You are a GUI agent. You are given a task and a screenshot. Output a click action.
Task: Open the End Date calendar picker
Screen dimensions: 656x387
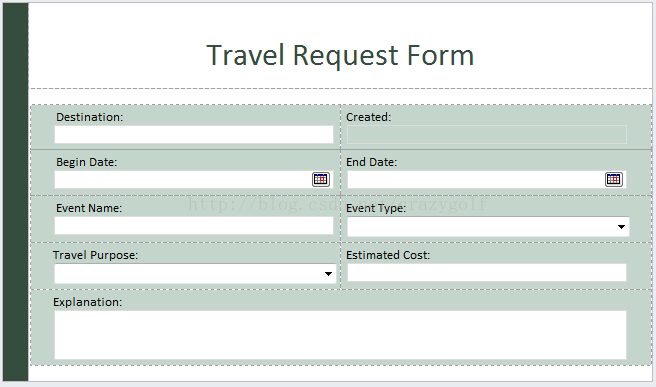coord(614,179)
